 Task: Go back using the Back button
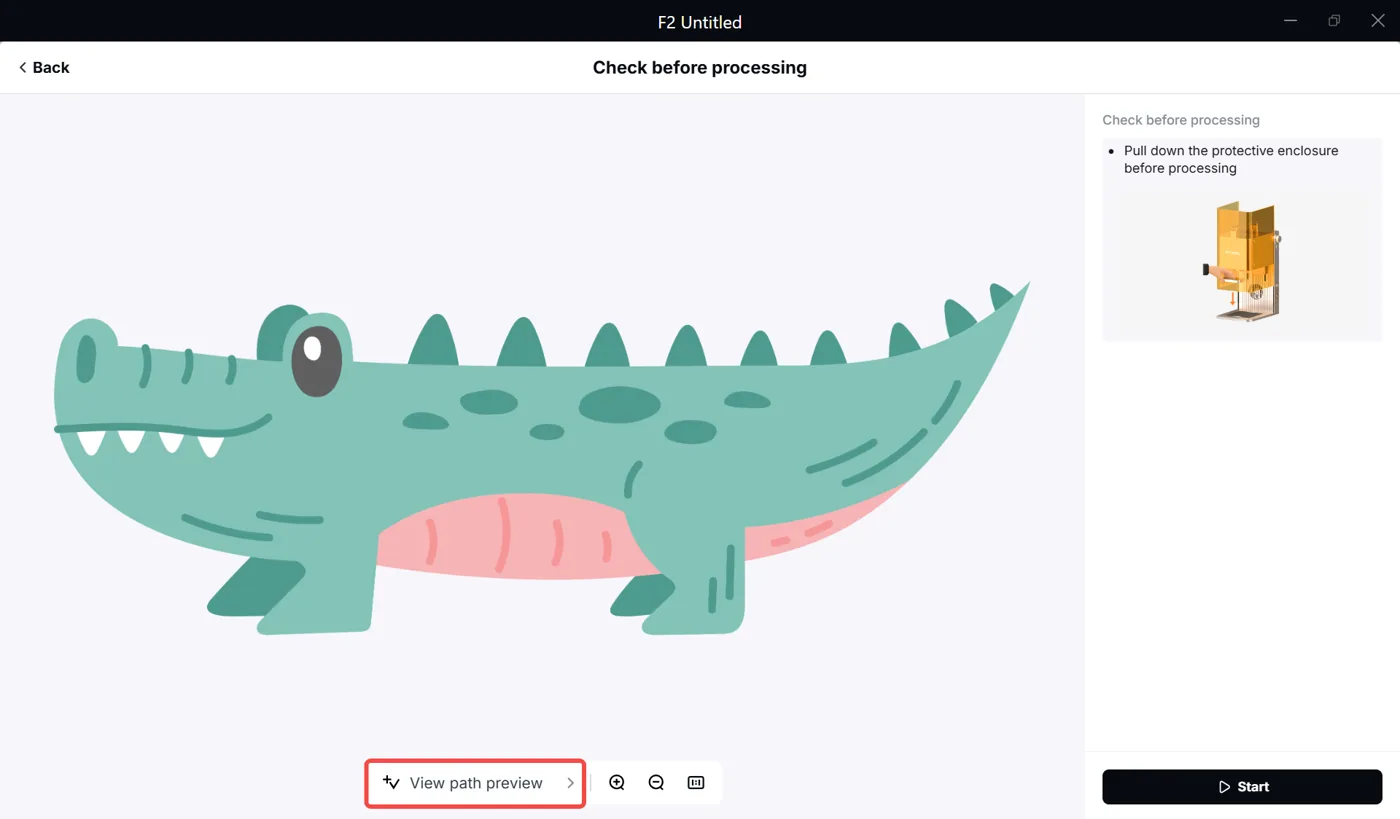coord(44,67)
